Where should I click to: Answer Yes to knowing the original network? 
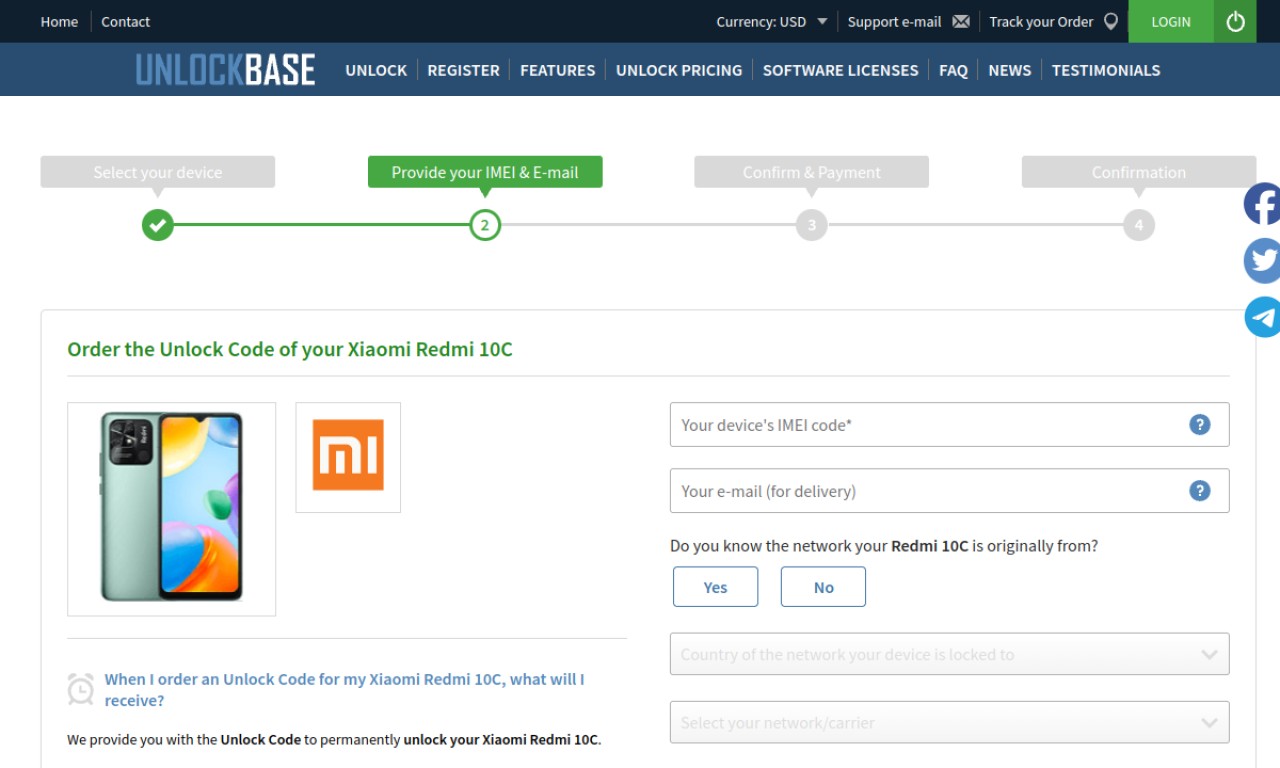pos(715,587)
